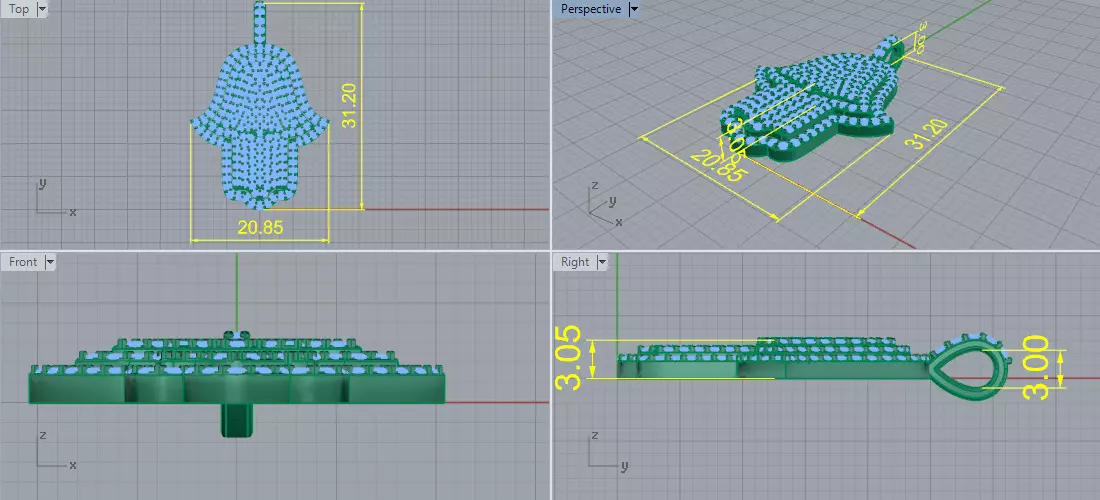Select the 31.20 dimension in Top view
Screen dimensions: 1100x500
click(x=349, y=105)
